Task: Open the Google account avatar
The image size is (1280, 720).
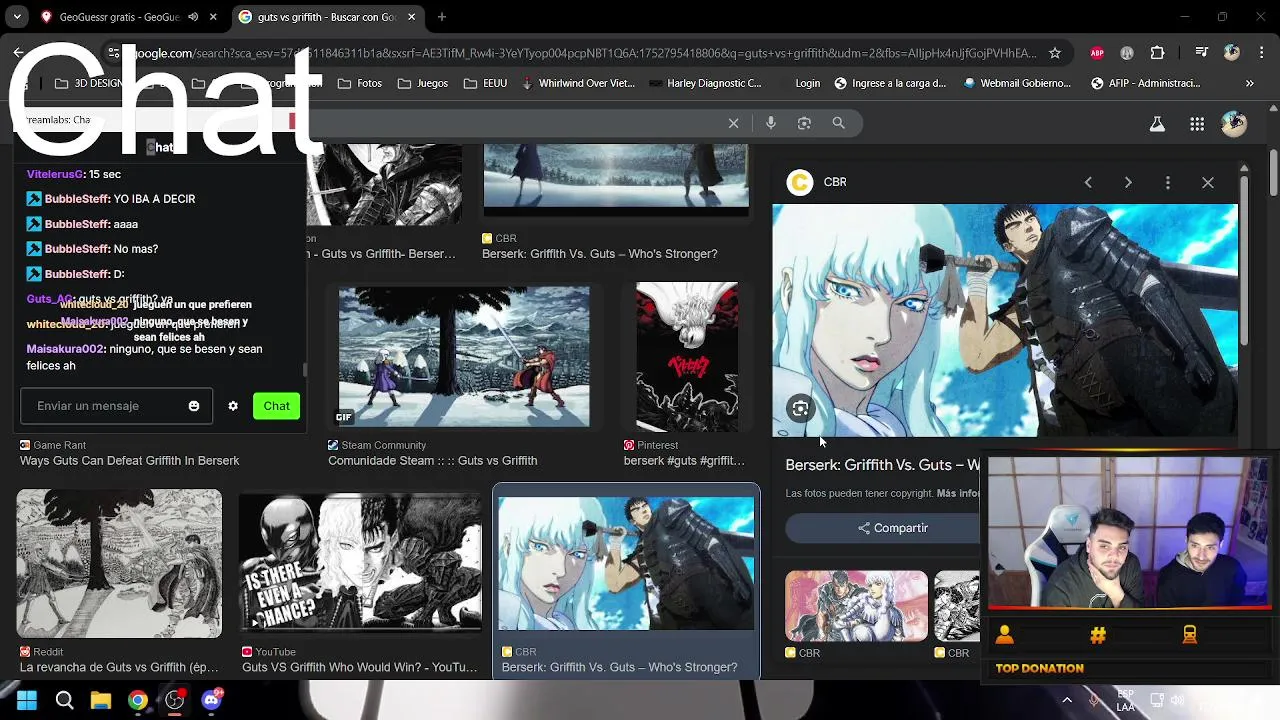Action: (x=1234, y=124)
